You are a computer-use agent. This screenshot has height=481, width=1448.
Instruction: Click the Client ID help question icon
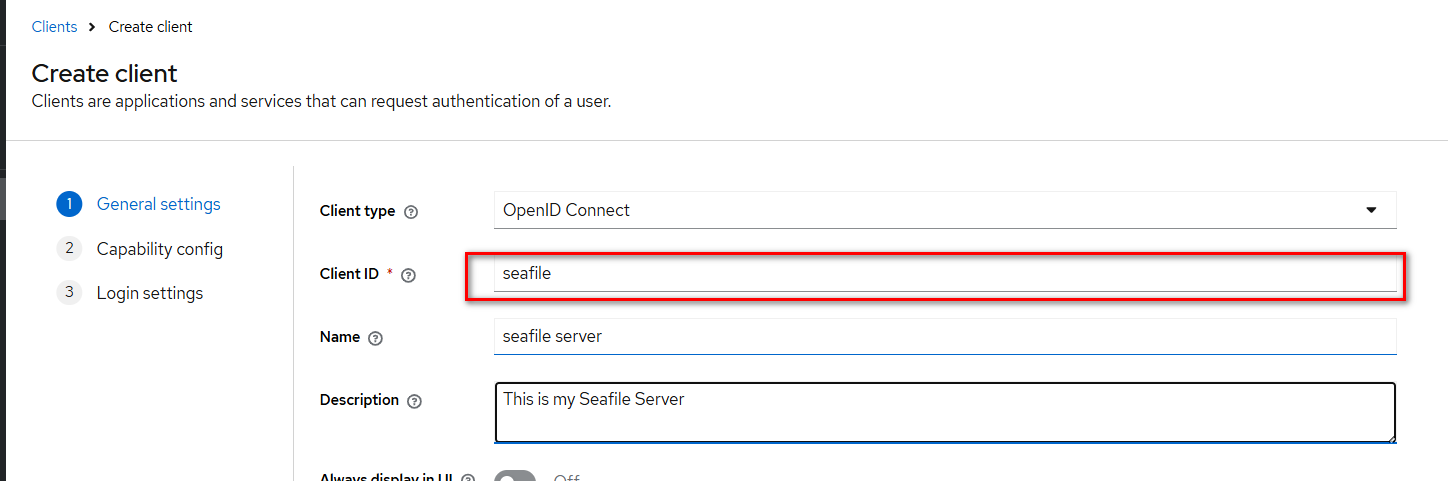pyautogui.click(x=408, y=275)
